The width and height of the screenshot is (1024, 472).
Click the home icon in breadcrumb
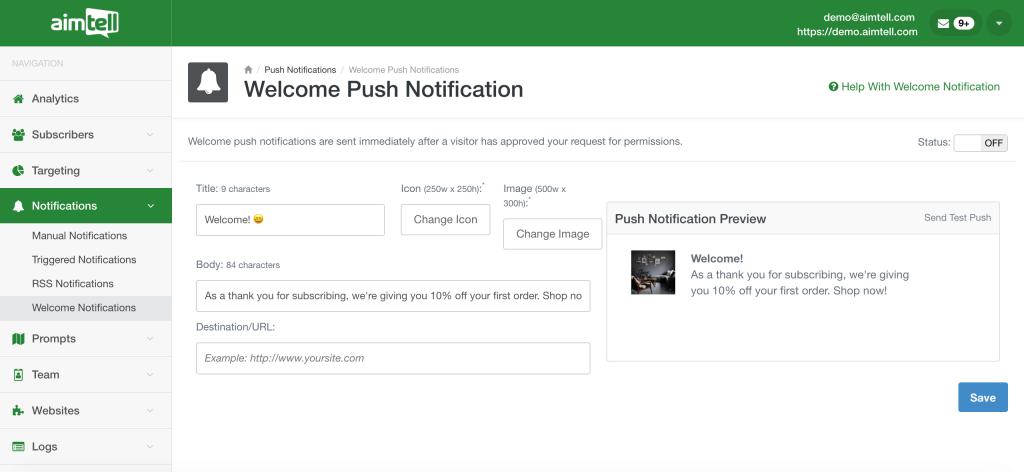248,69
